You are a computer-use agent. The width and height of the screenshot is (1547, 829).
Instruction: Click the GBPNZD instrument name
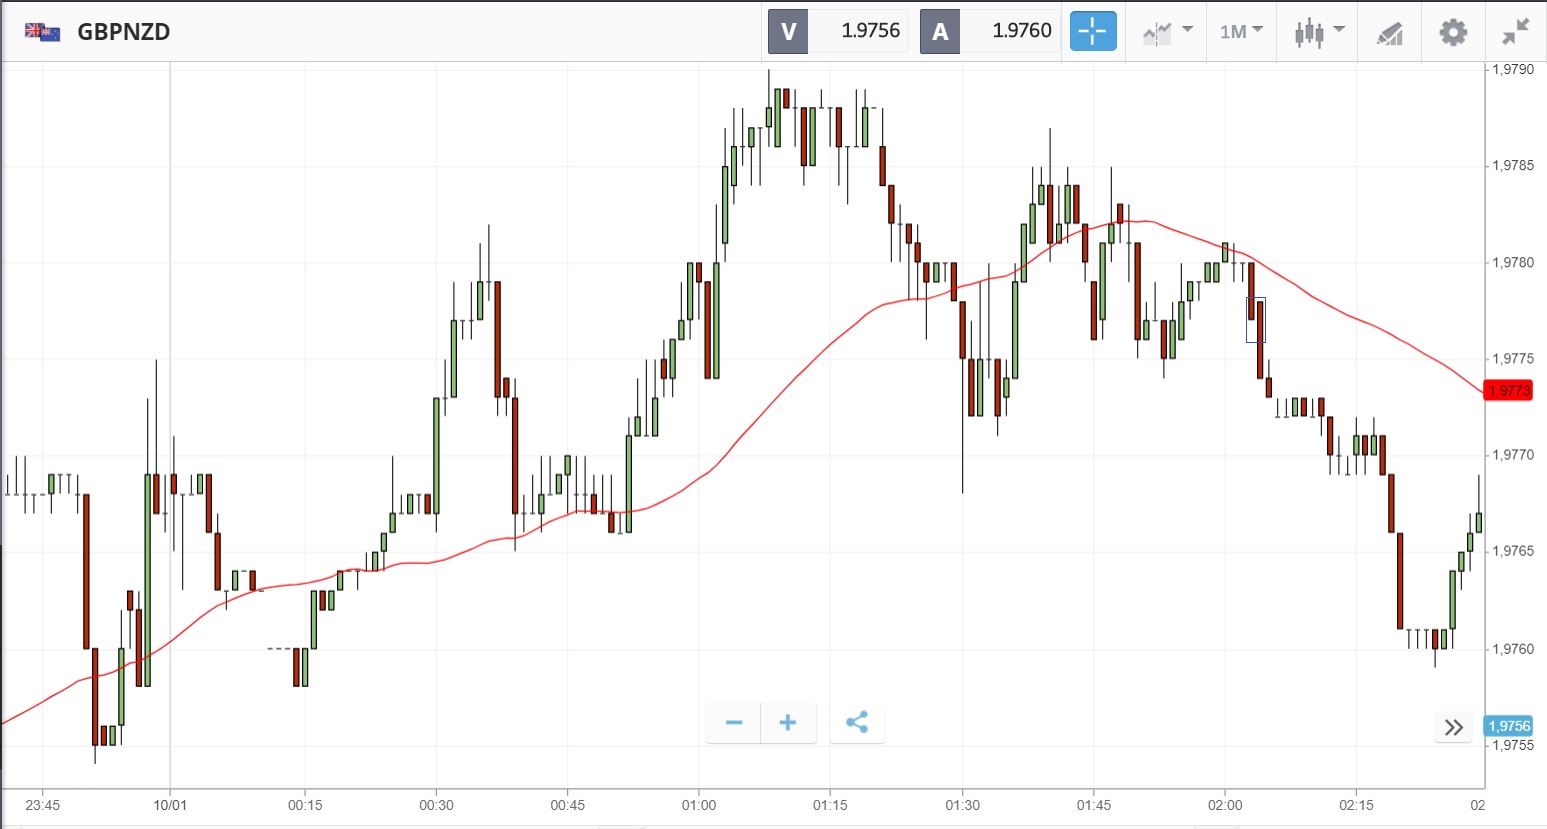[x=124, y=32]
